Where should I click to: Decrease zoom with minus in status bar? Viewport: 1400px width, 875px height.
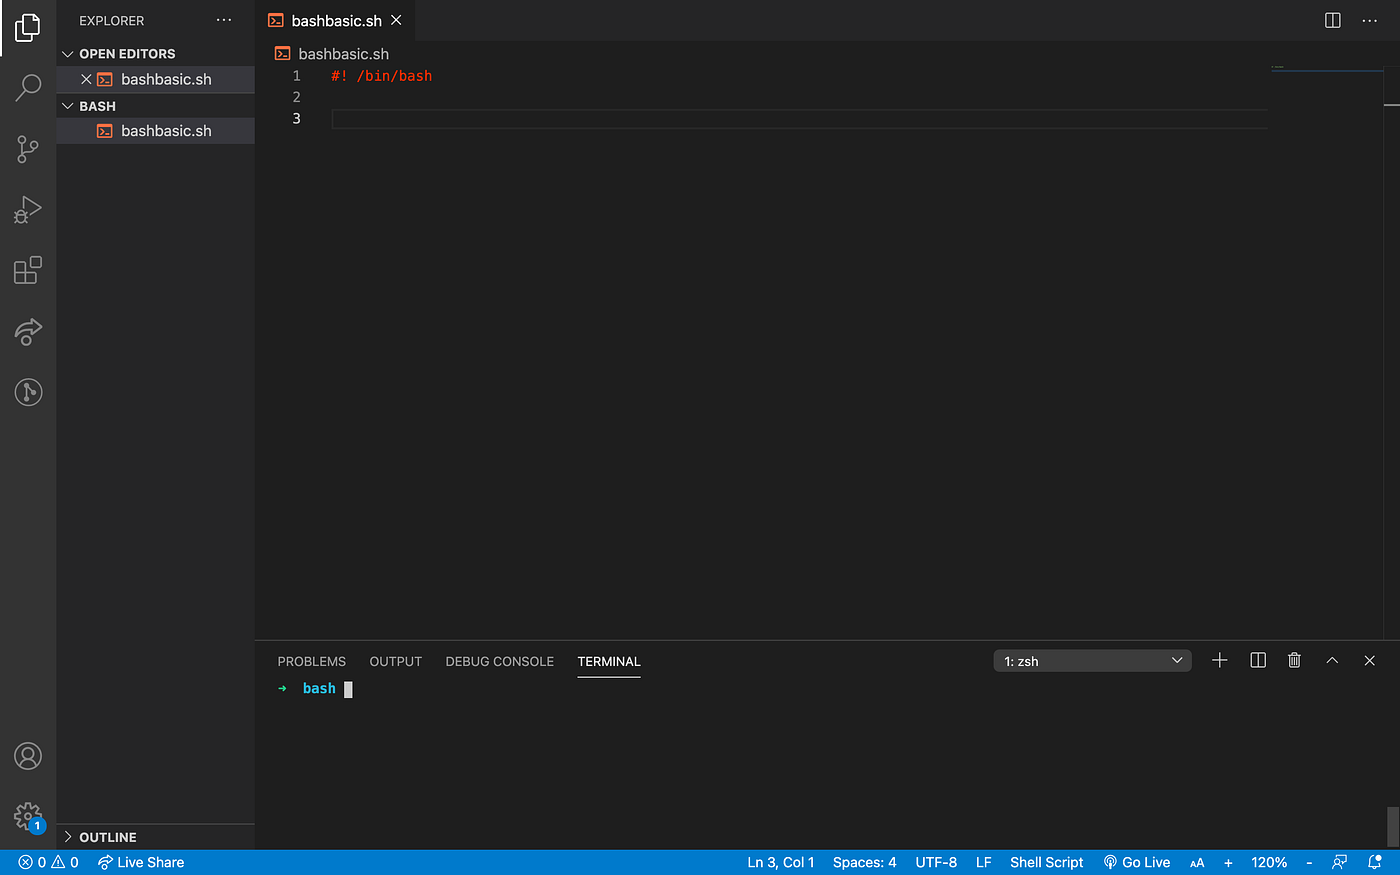[x=1309, y=862]
